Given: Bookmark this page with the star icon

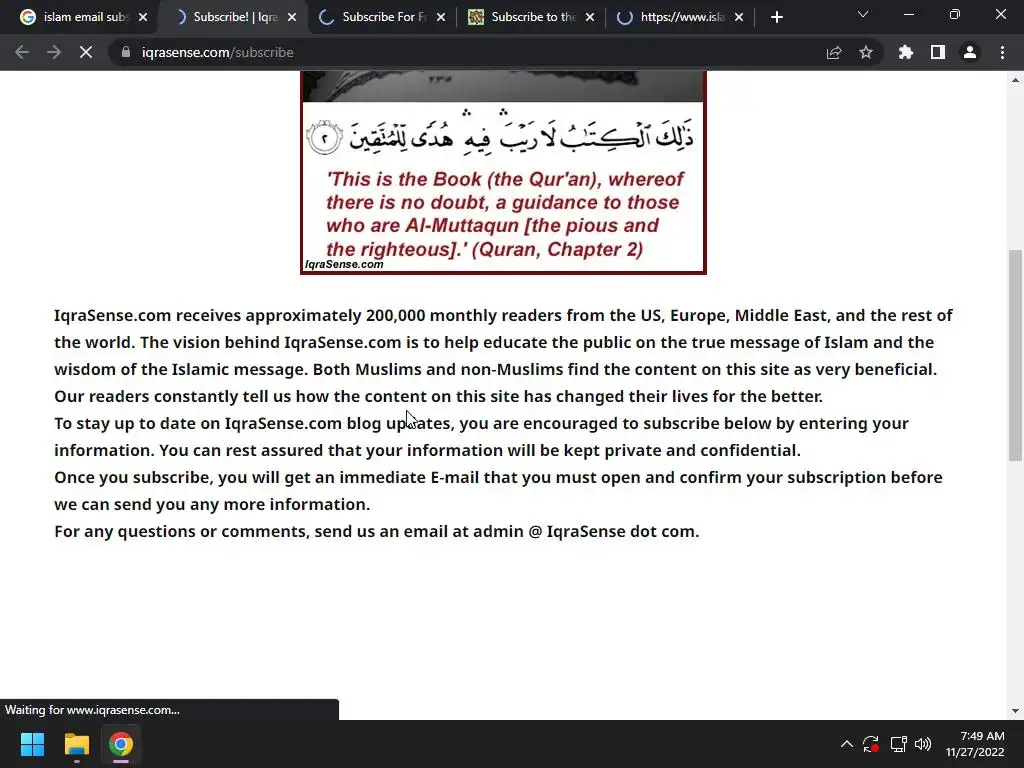Looking at the screenshot, I should coord(866,52).
